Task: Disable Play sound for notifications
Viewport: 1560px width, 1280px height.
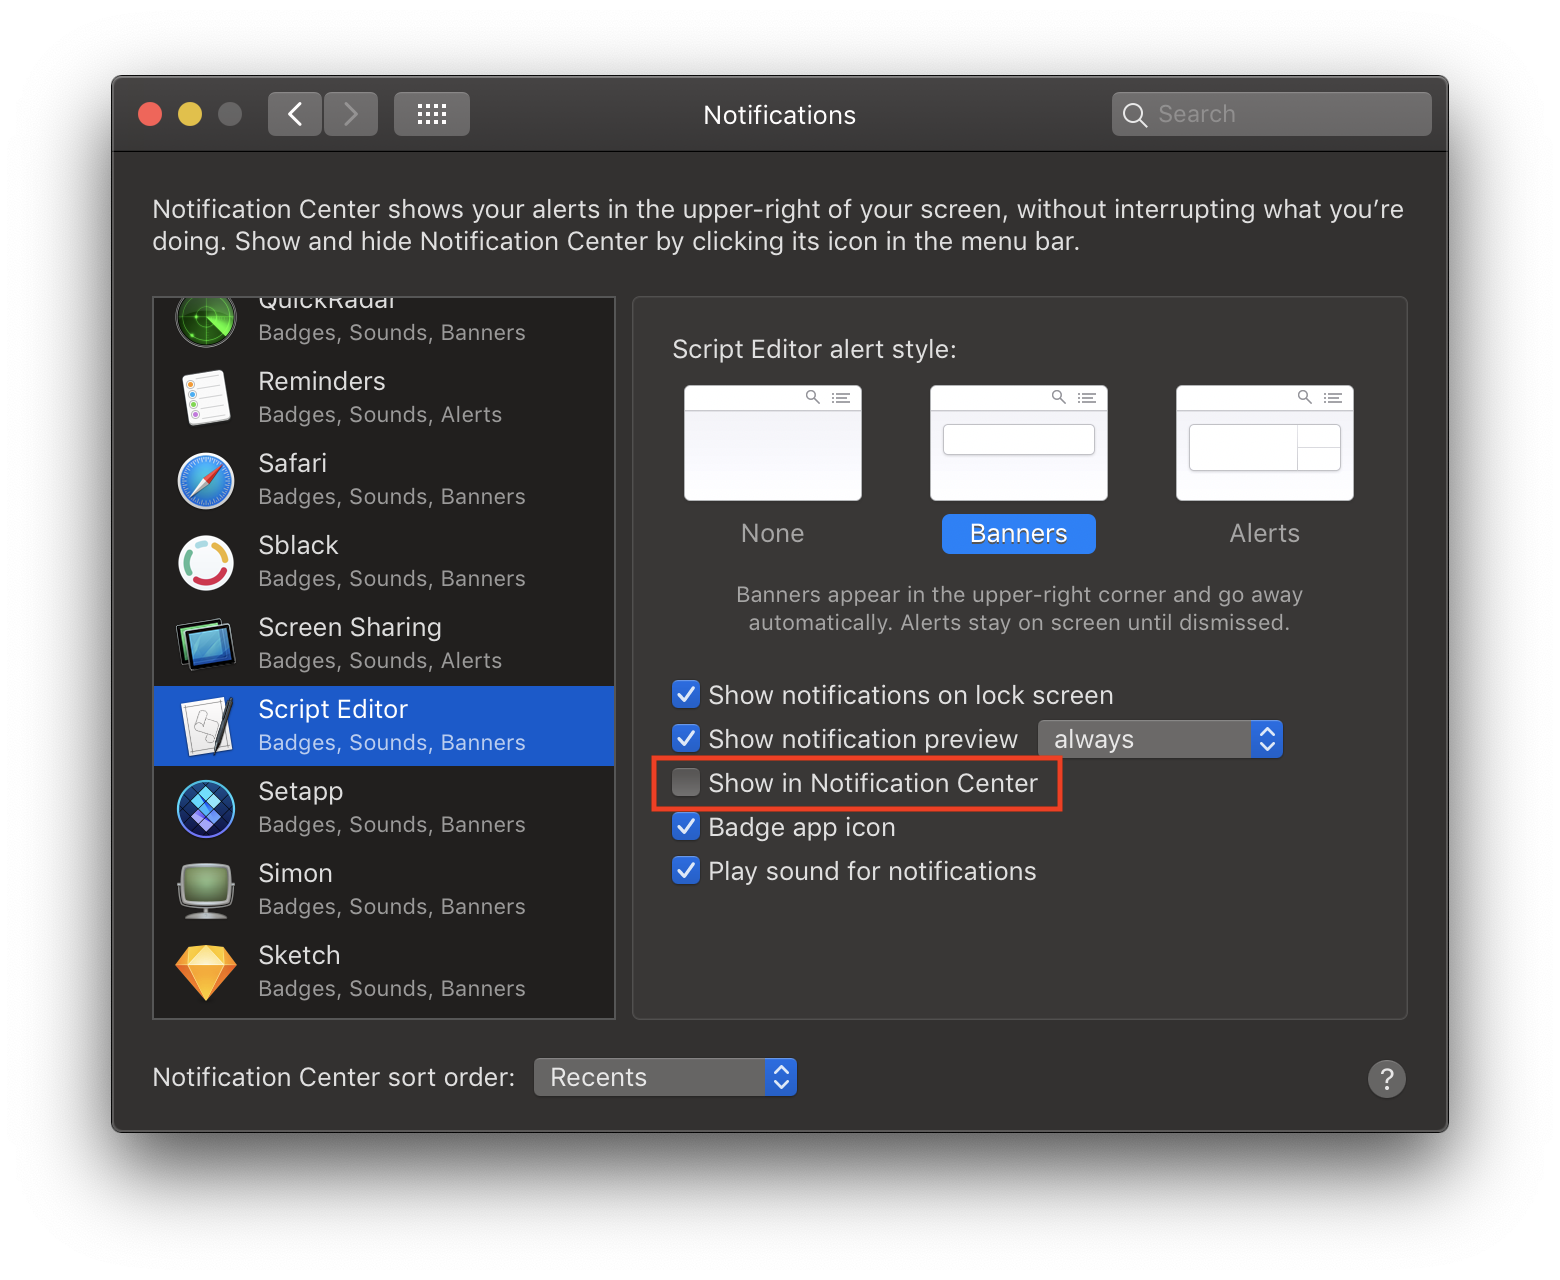Action: click(686, 870)
